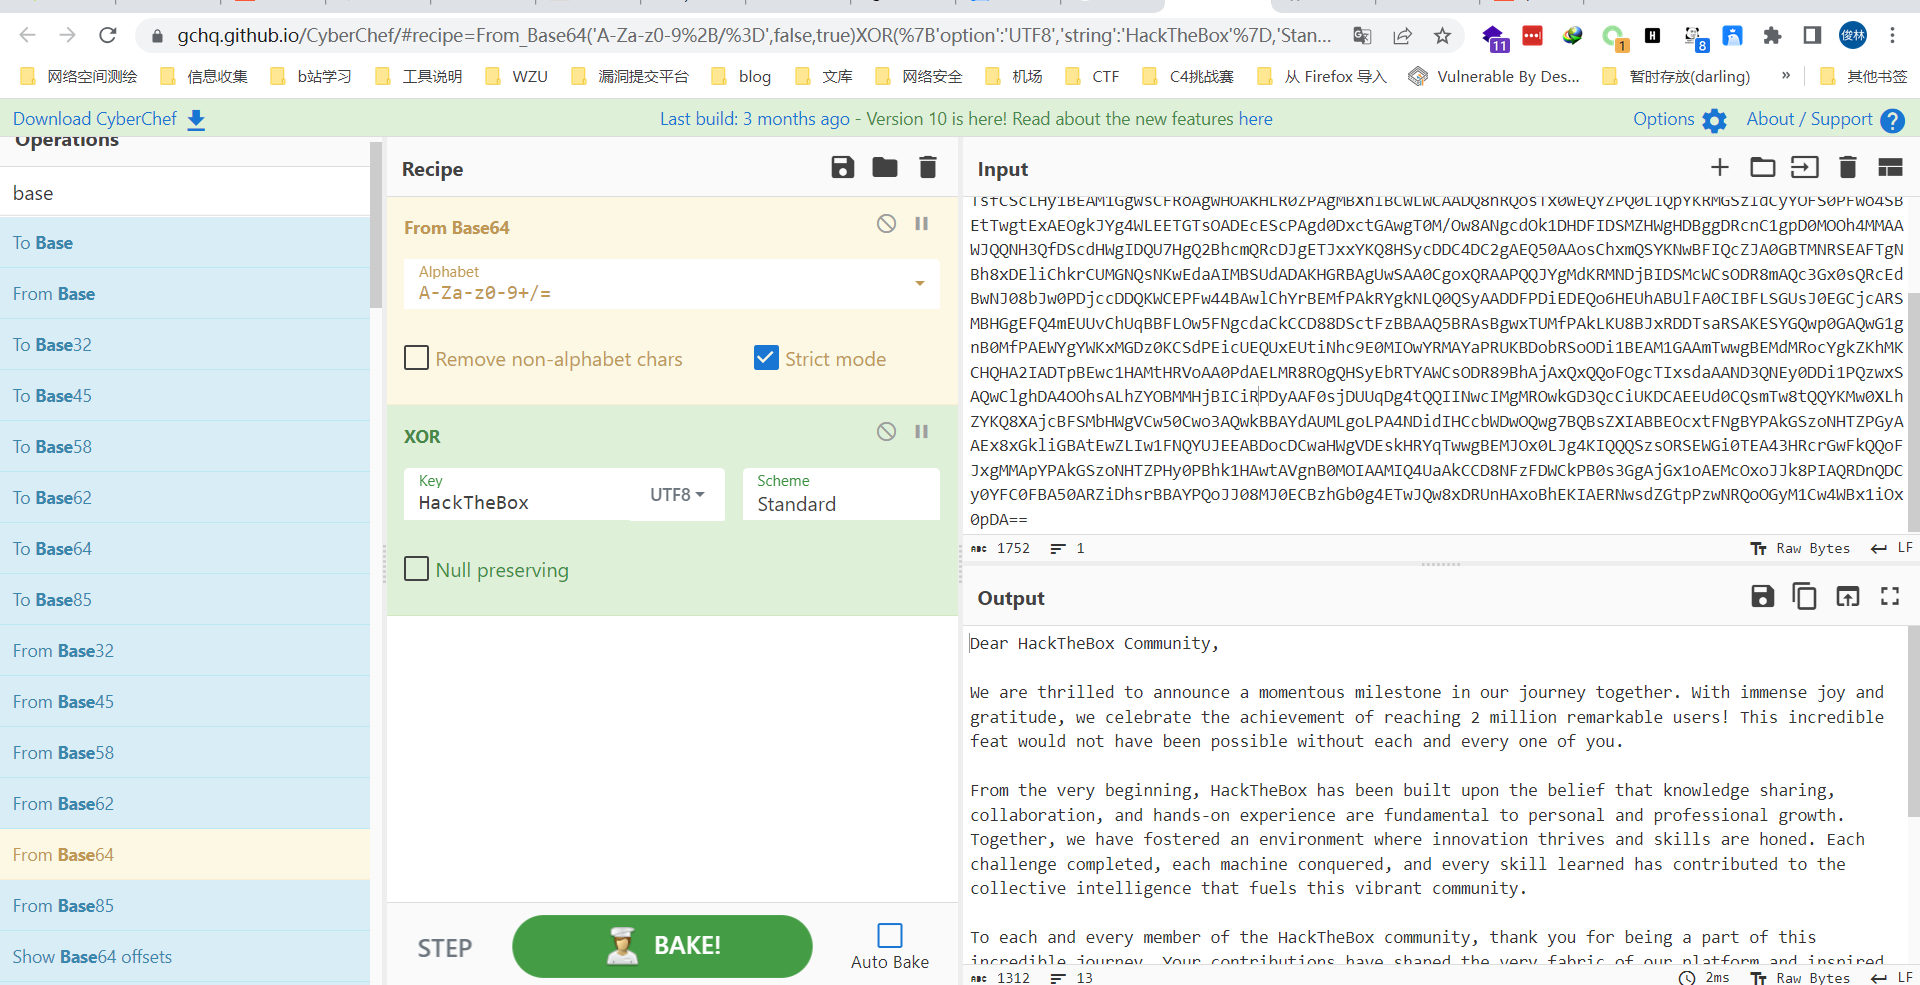The width and height of the screenshot is (1920, 985).
Task: Pause the From Base64 operation
Action: pyautogui.click(x=921, y=223)
